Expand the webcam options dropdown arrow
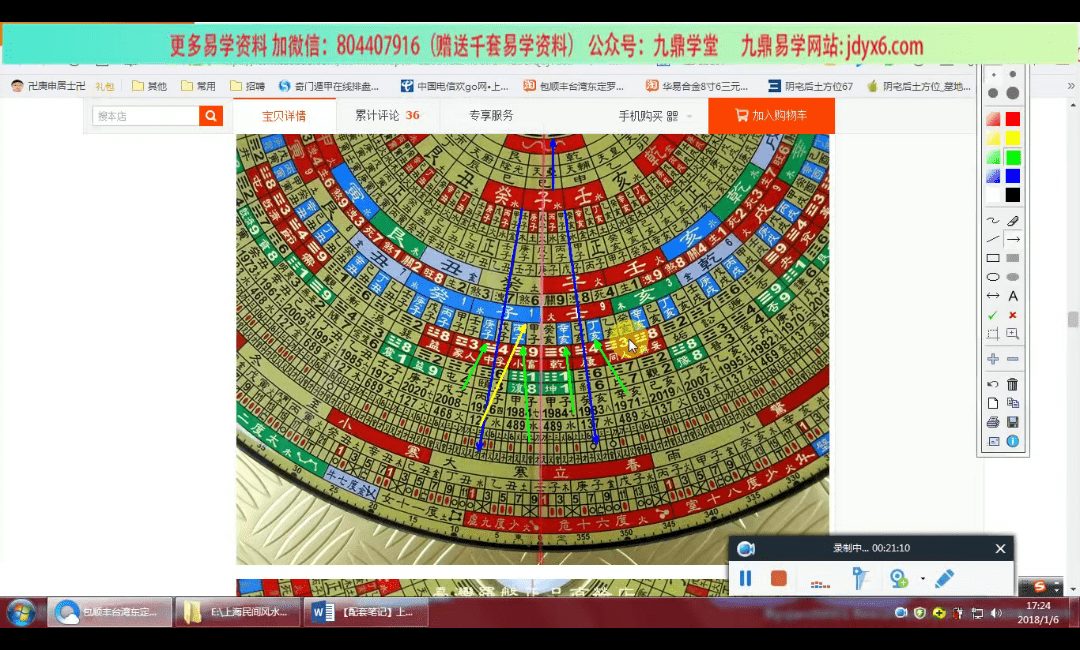The image size is (1080, 650). point(922,579)
